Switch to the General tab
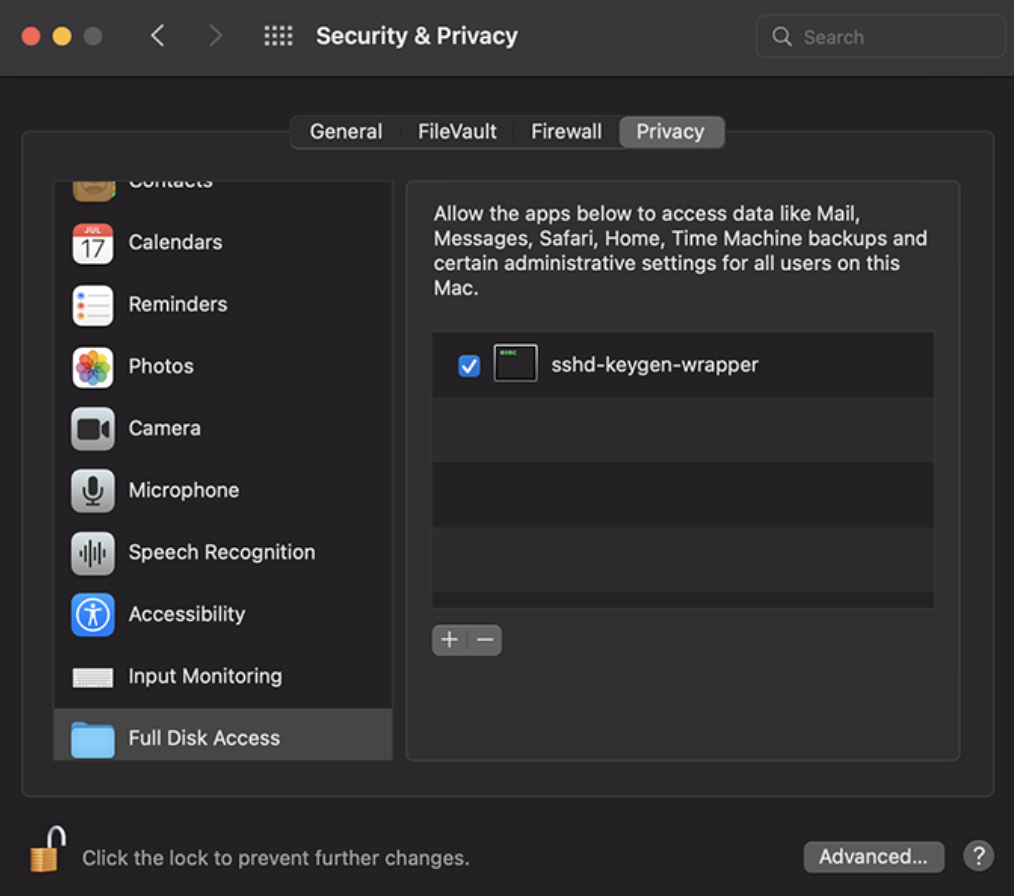 [345, 131]
